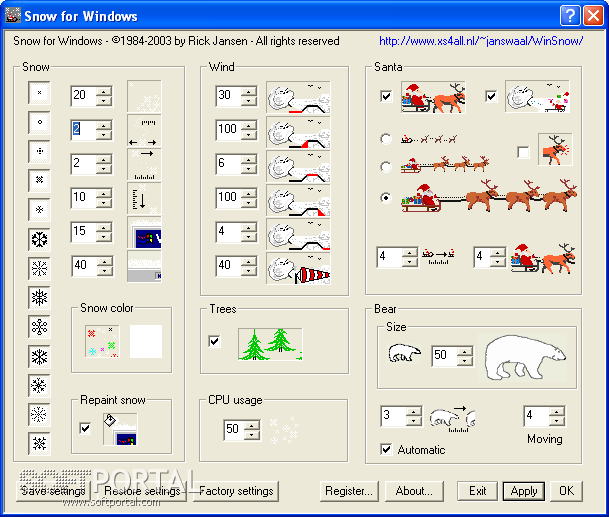Screen dimensions: 609x517
Task: Uncheck the Automatic bear checkbox
Action: [386, 449]
